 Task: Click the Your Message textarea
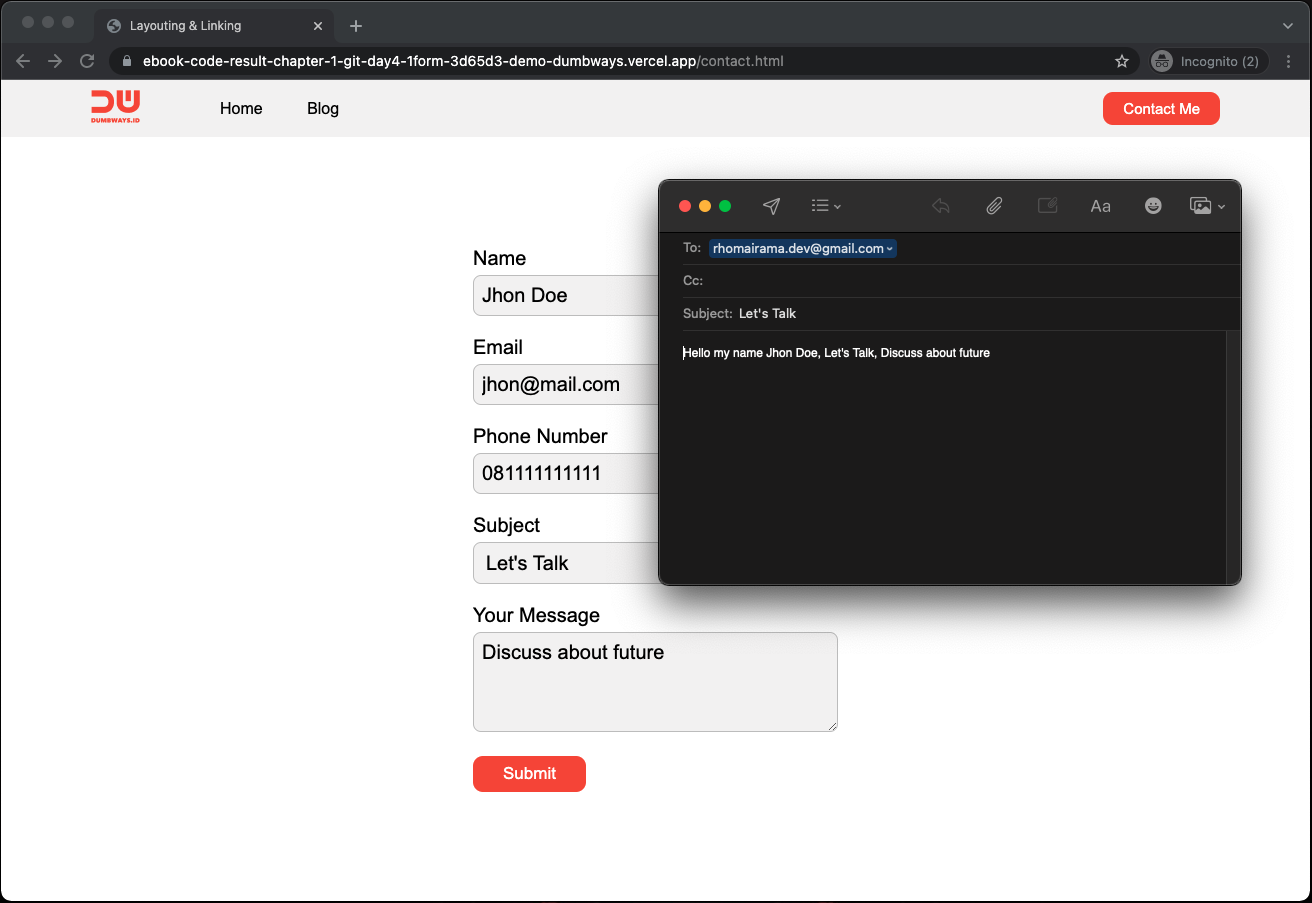655,681
